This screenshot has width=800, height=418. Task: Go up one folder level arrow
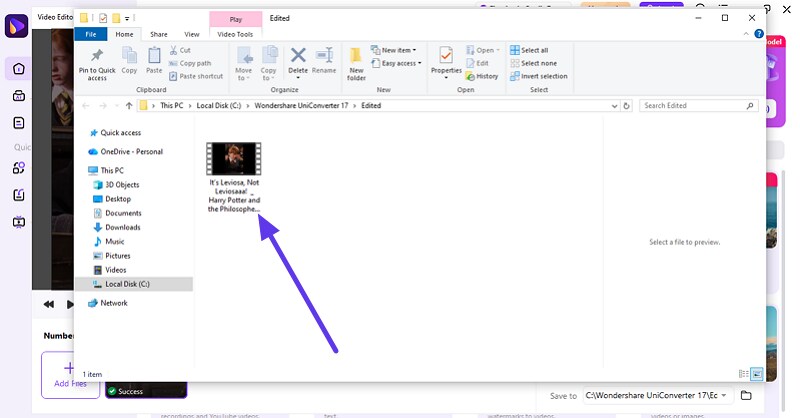(x=129, y=106)
